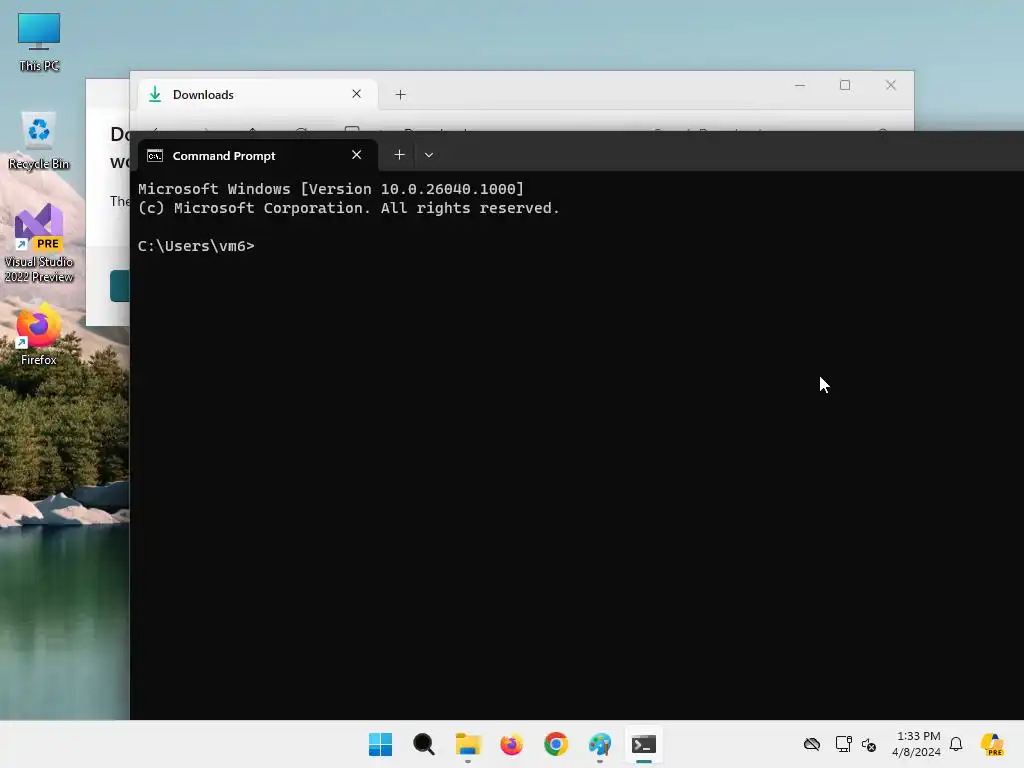Open the Paint app from the taskbar
The height and width of the screenshot is (768, 1024).
click(x=600, y=744)
